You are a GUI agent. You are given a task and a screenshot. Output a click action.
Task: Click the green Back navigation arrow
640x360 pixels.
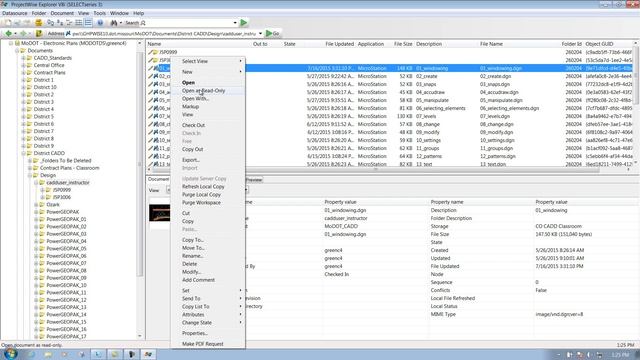pos(9,33)
